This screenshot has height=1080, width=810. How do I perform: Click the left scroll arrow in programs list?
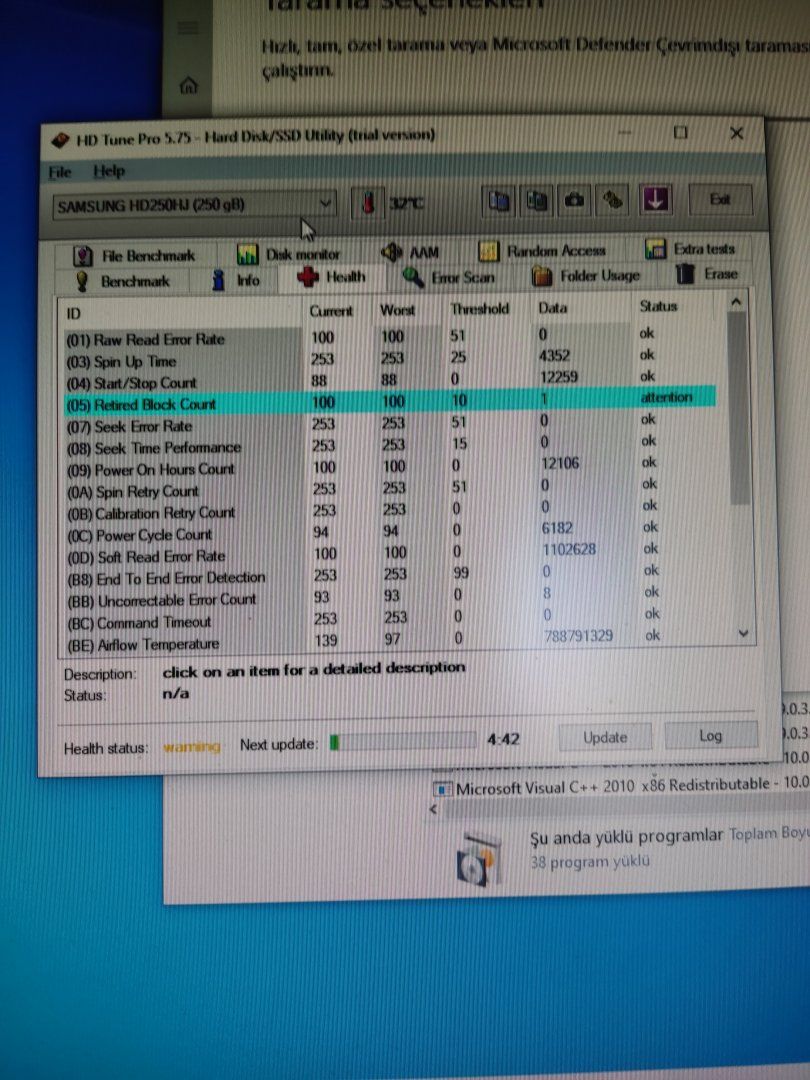pyautogui.click(x=433, y=809)
